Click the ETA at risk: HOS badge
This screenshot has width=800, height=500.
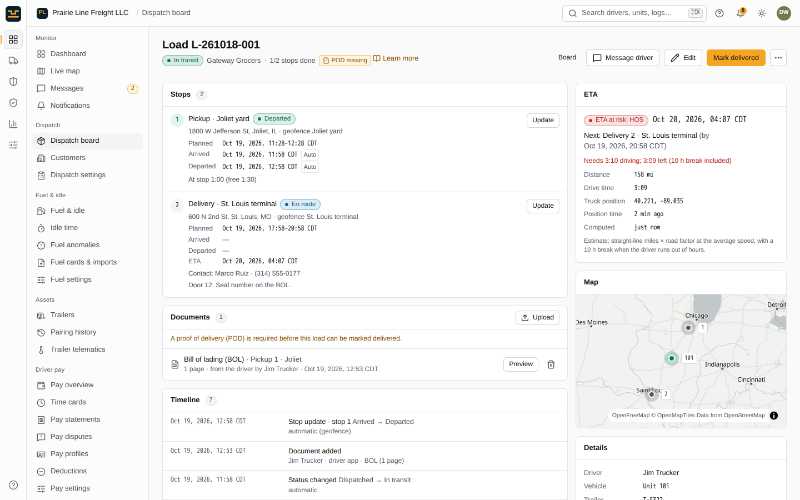coord(616,120)
